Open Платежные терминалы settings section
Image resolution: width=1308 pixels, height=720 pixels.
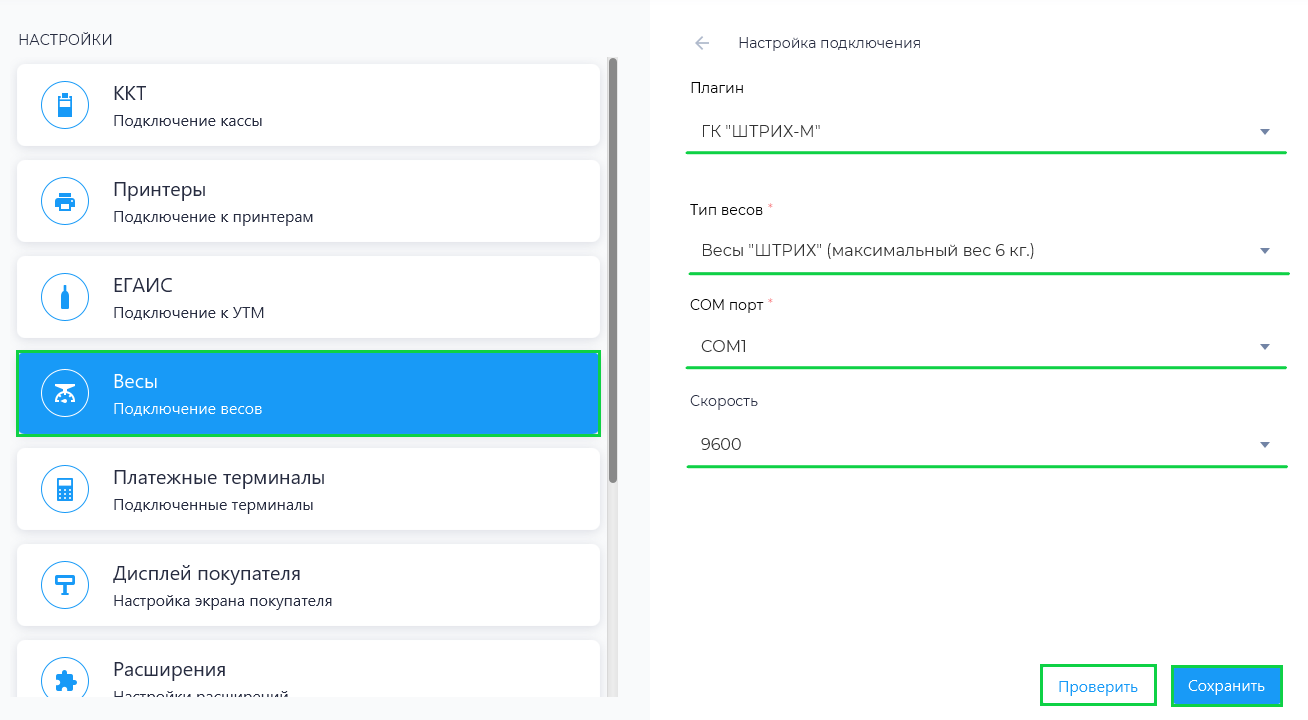(x=308, y=489)
